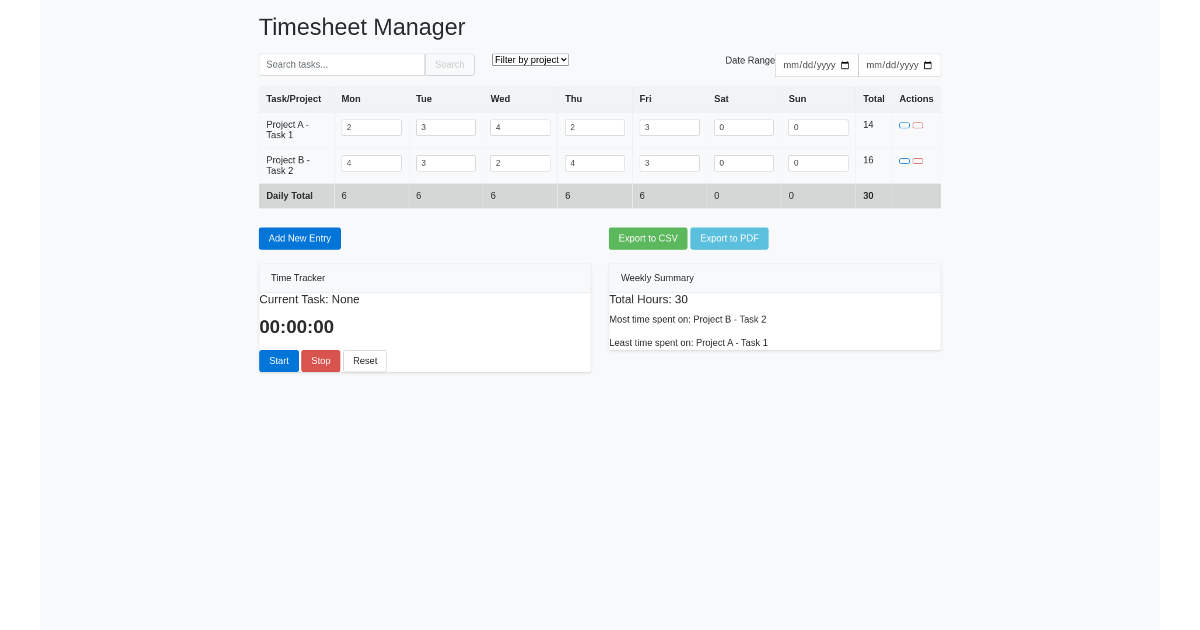The height and width of the screenshot is (630, 1200).
Task: Click the Export to CSV button
Action: pyautogui.click(x=648, y=238)
